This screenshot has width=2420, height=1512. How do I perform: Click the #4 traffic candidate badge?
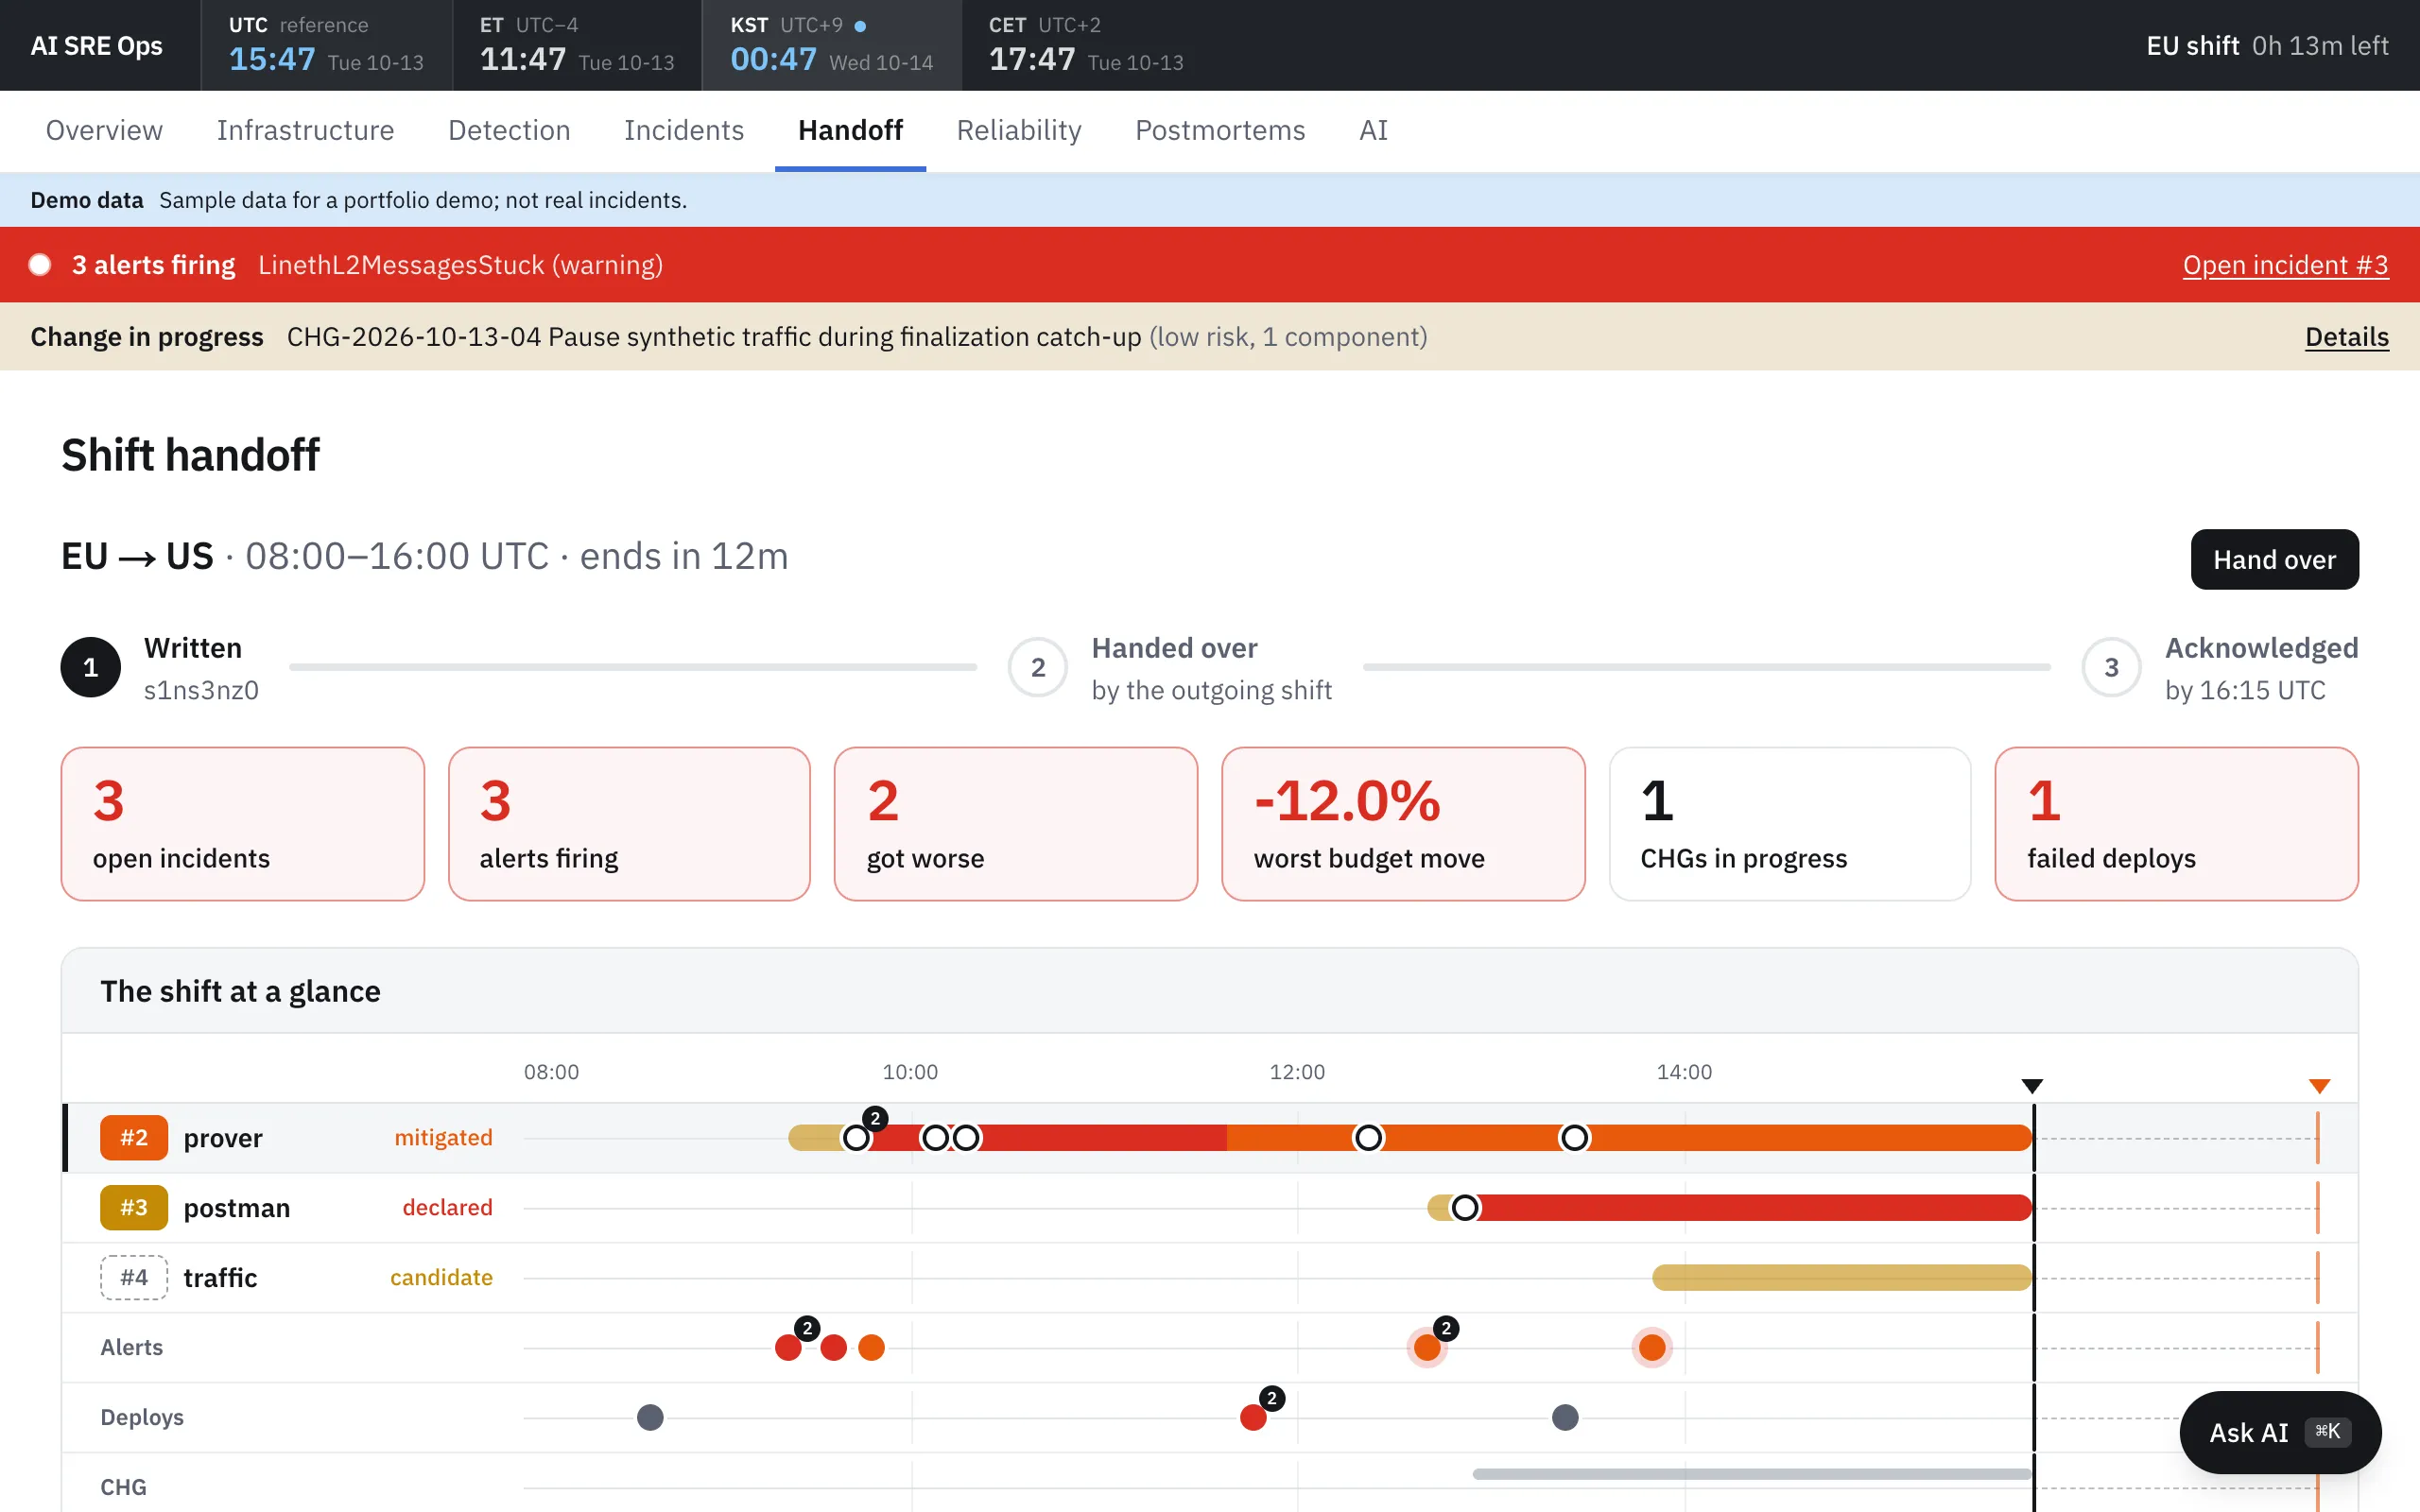[134, 1278]
